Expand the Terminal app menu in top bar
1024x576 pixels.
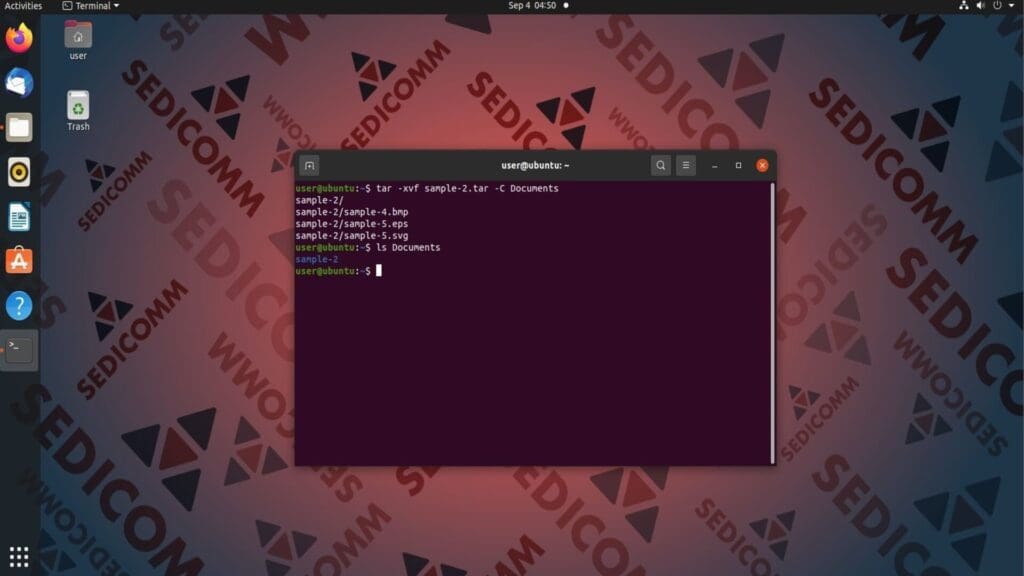pos(90,6)
